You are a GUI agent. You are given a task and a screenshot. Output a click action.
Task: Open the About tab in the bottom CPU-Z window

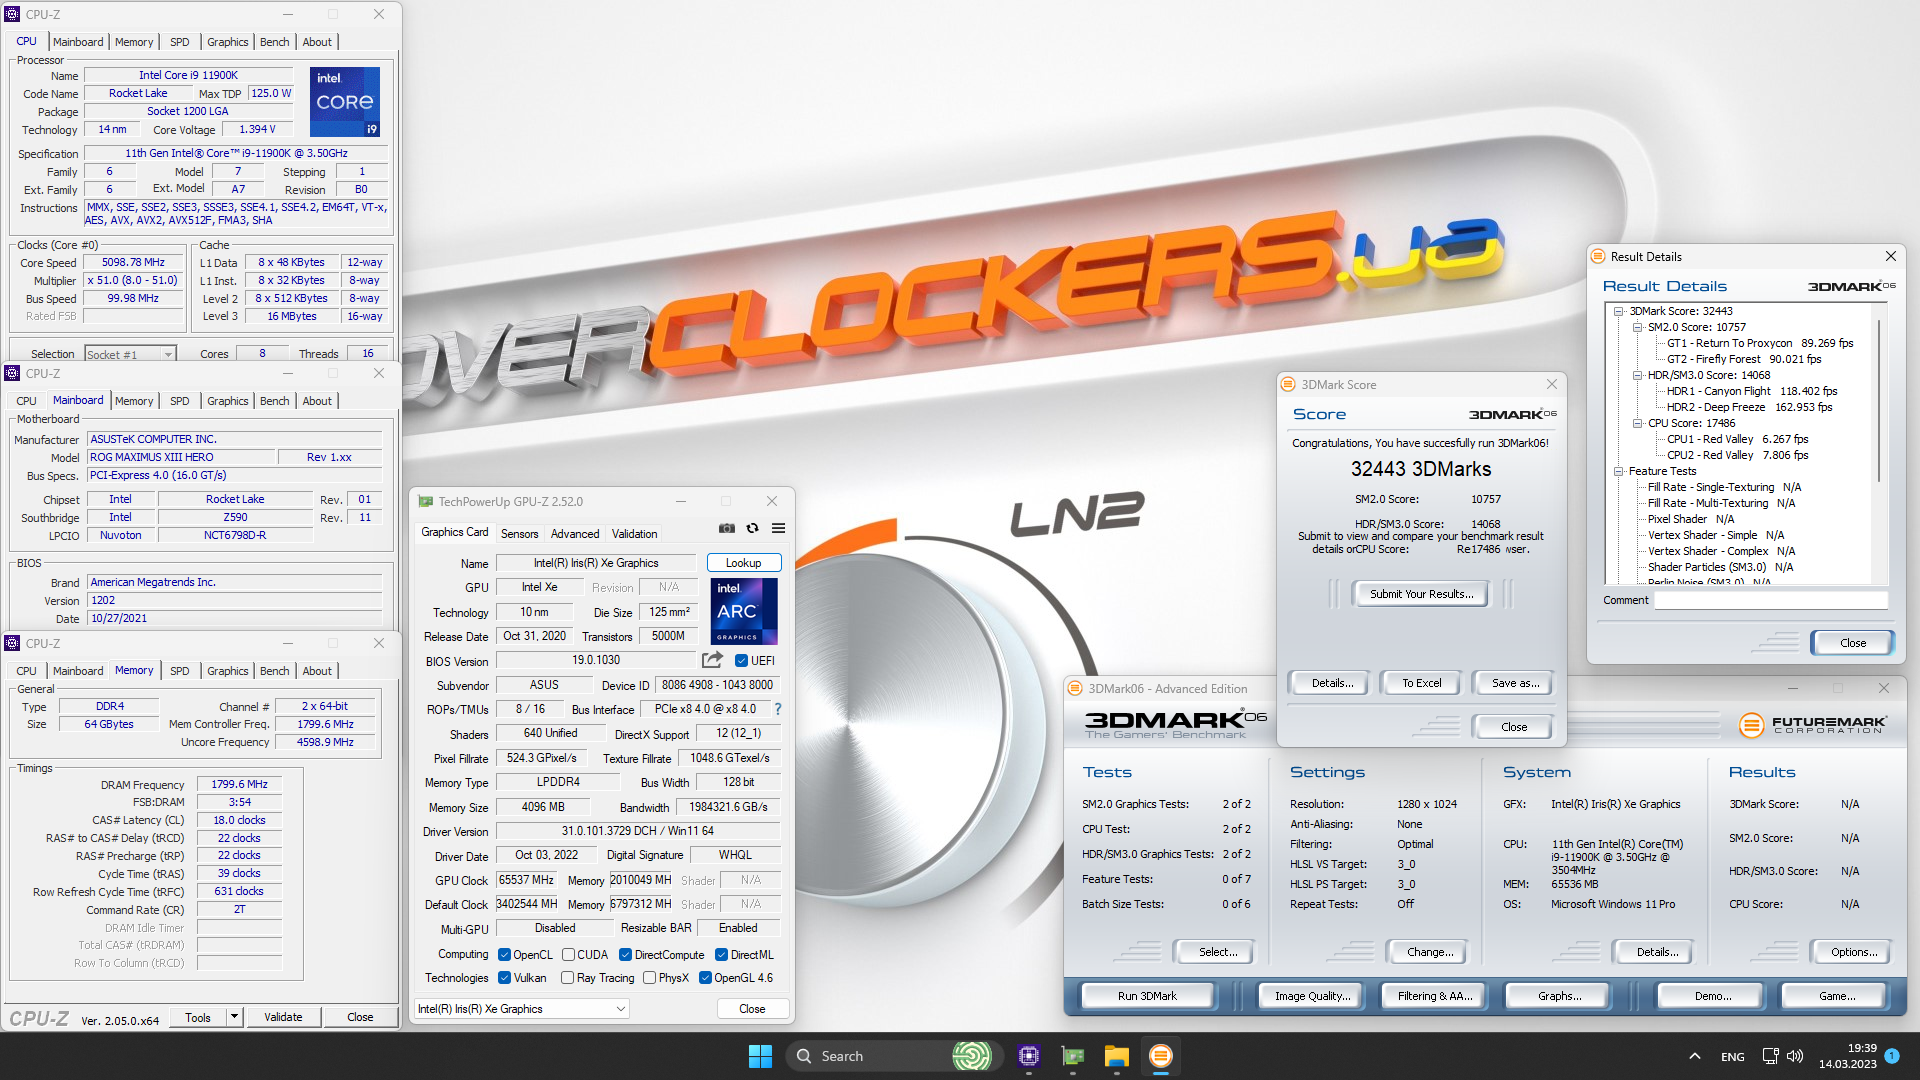click(317, 671)
